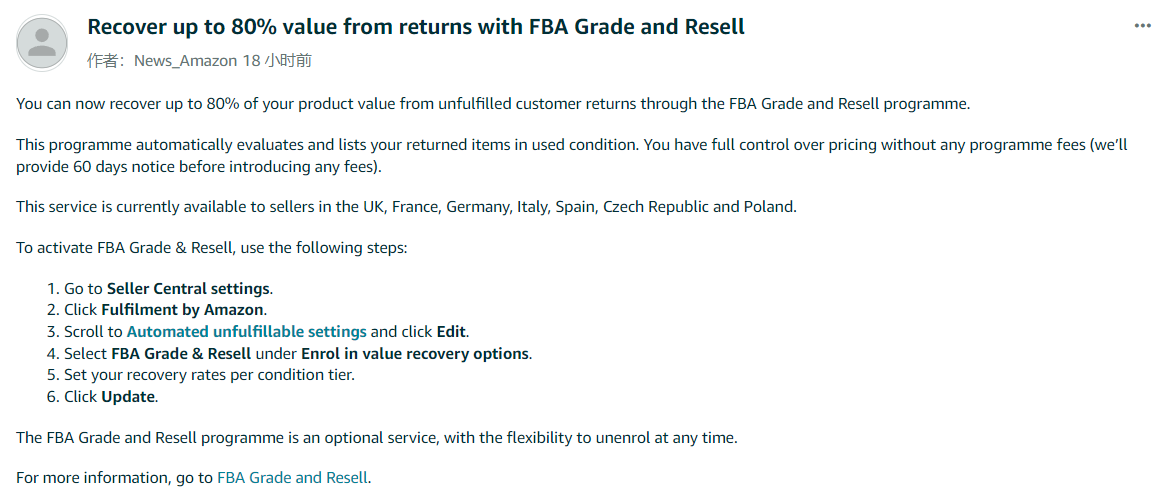Click the bold "Seller Central settings" text
The image size is (1159, 496).
(188, 289)
